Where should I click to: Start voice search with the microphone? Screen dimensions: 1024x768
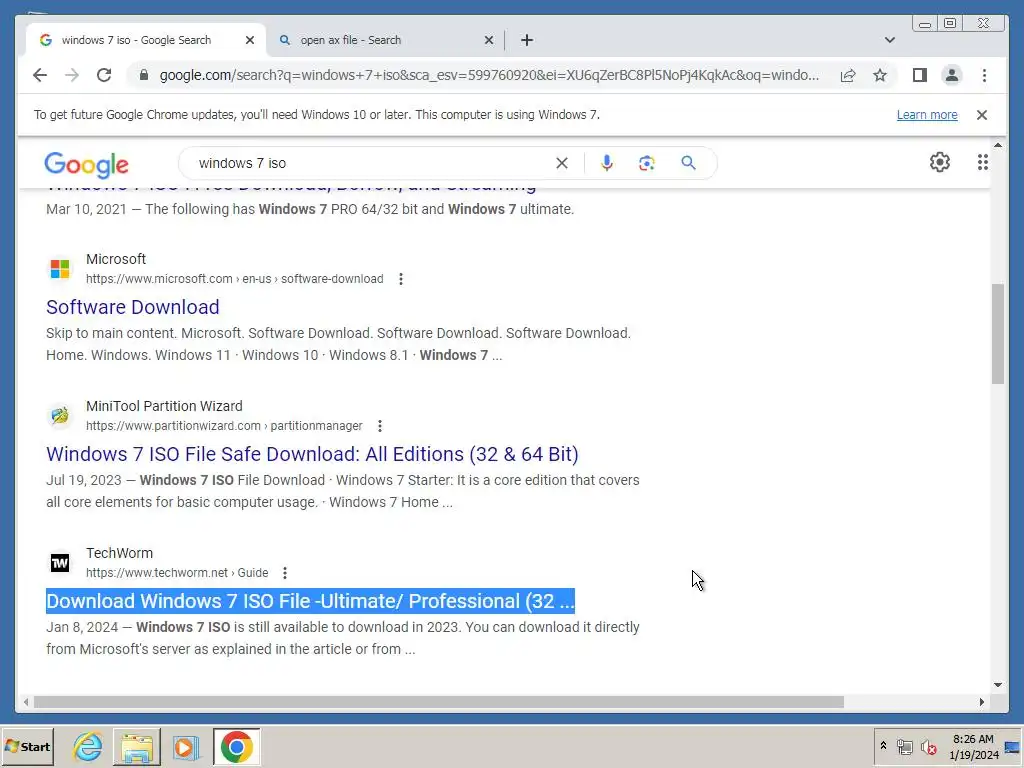607,163
